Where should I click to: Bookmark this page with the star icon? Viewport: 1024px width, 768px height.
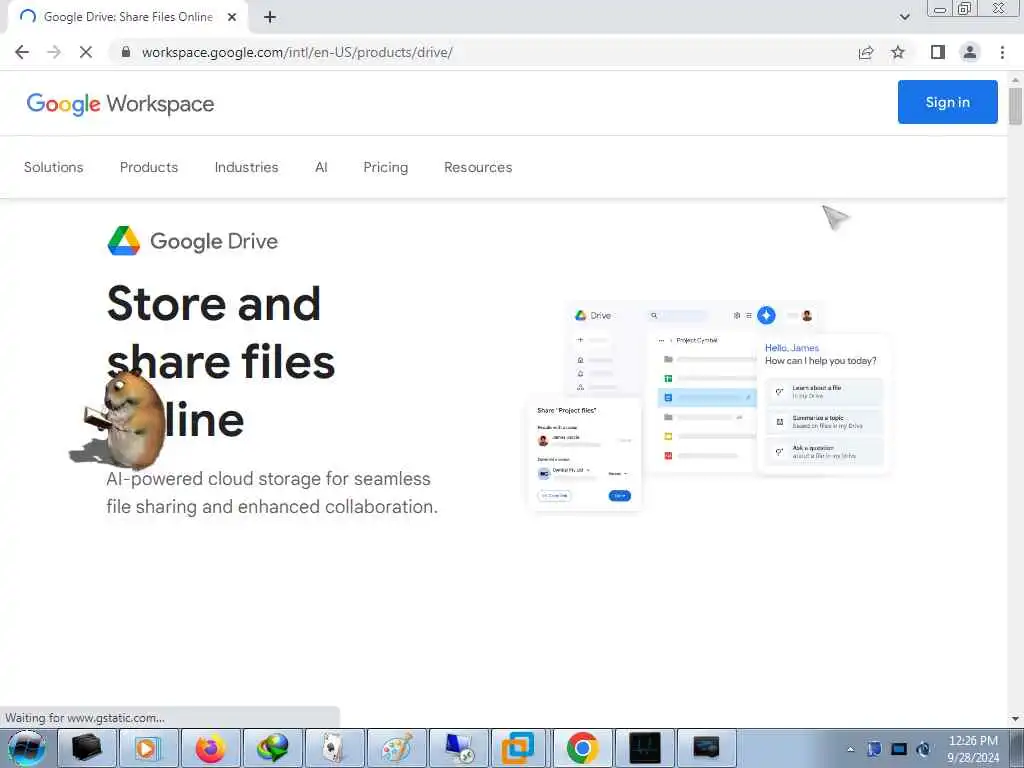coord(898,52)
